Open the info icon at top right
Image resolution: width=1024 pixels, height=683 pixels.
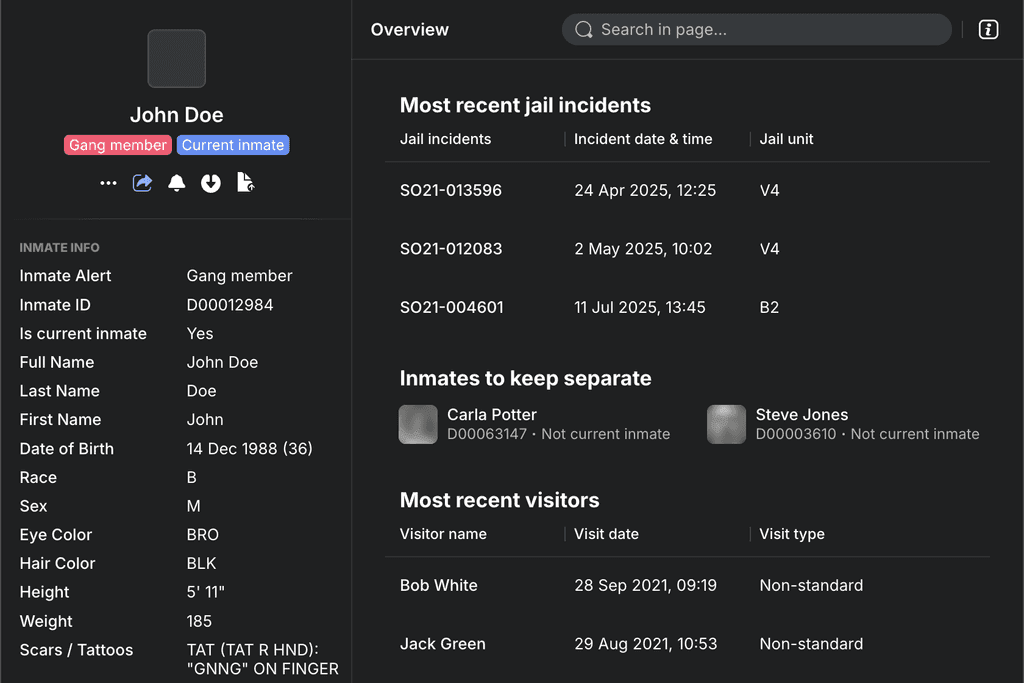988,30
